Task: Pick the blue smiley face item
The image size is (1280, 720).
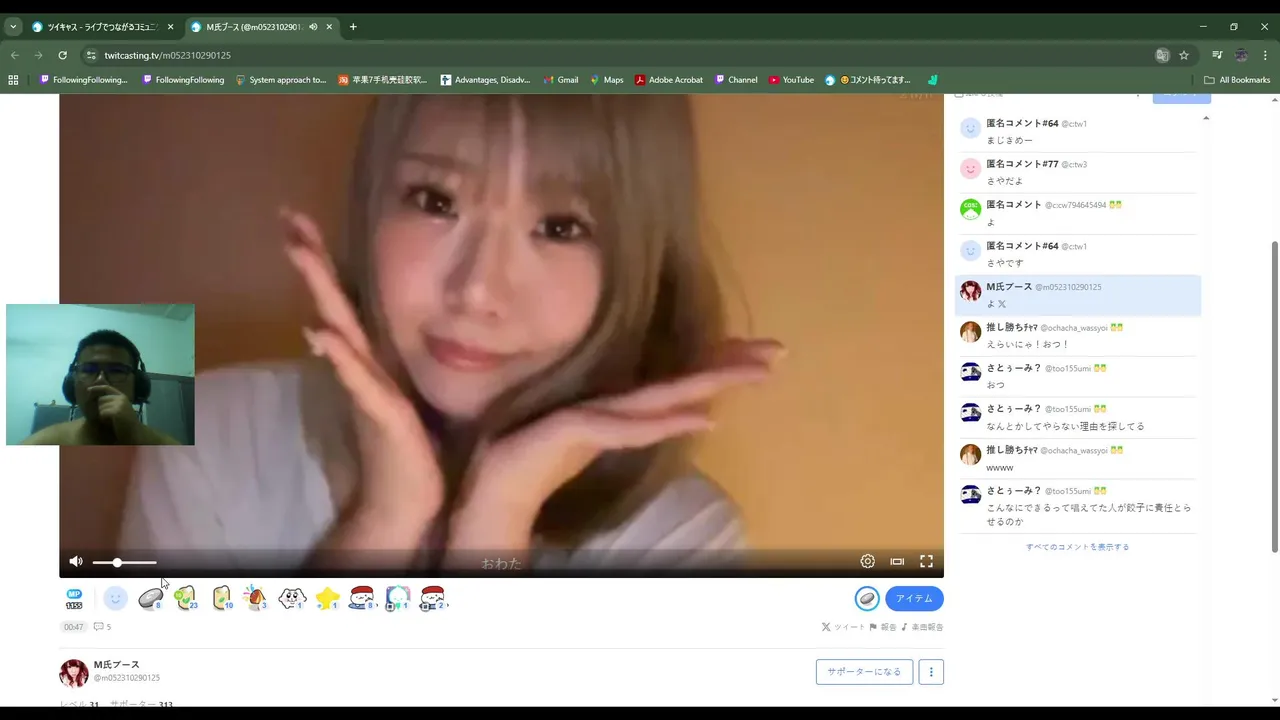Action: tap(116, 598)
